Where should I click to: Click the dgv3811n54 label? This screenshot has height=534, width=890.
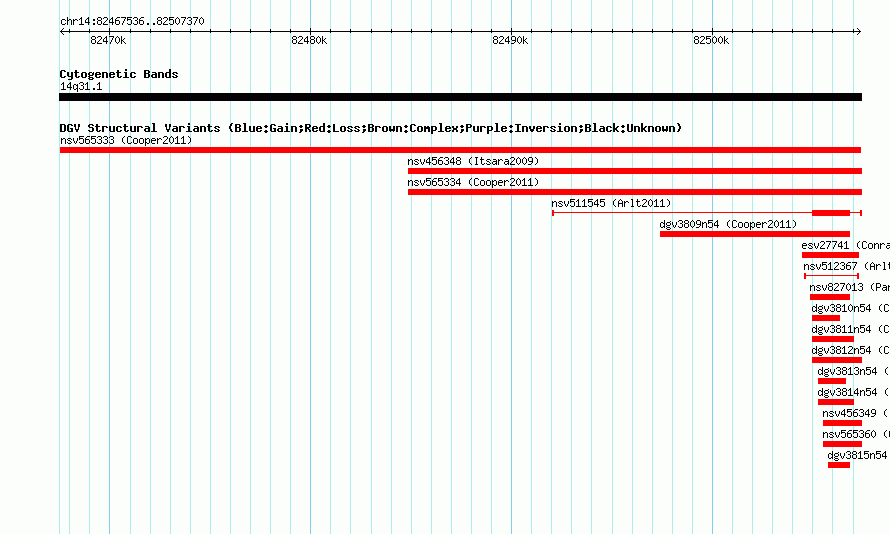point(850,329)
